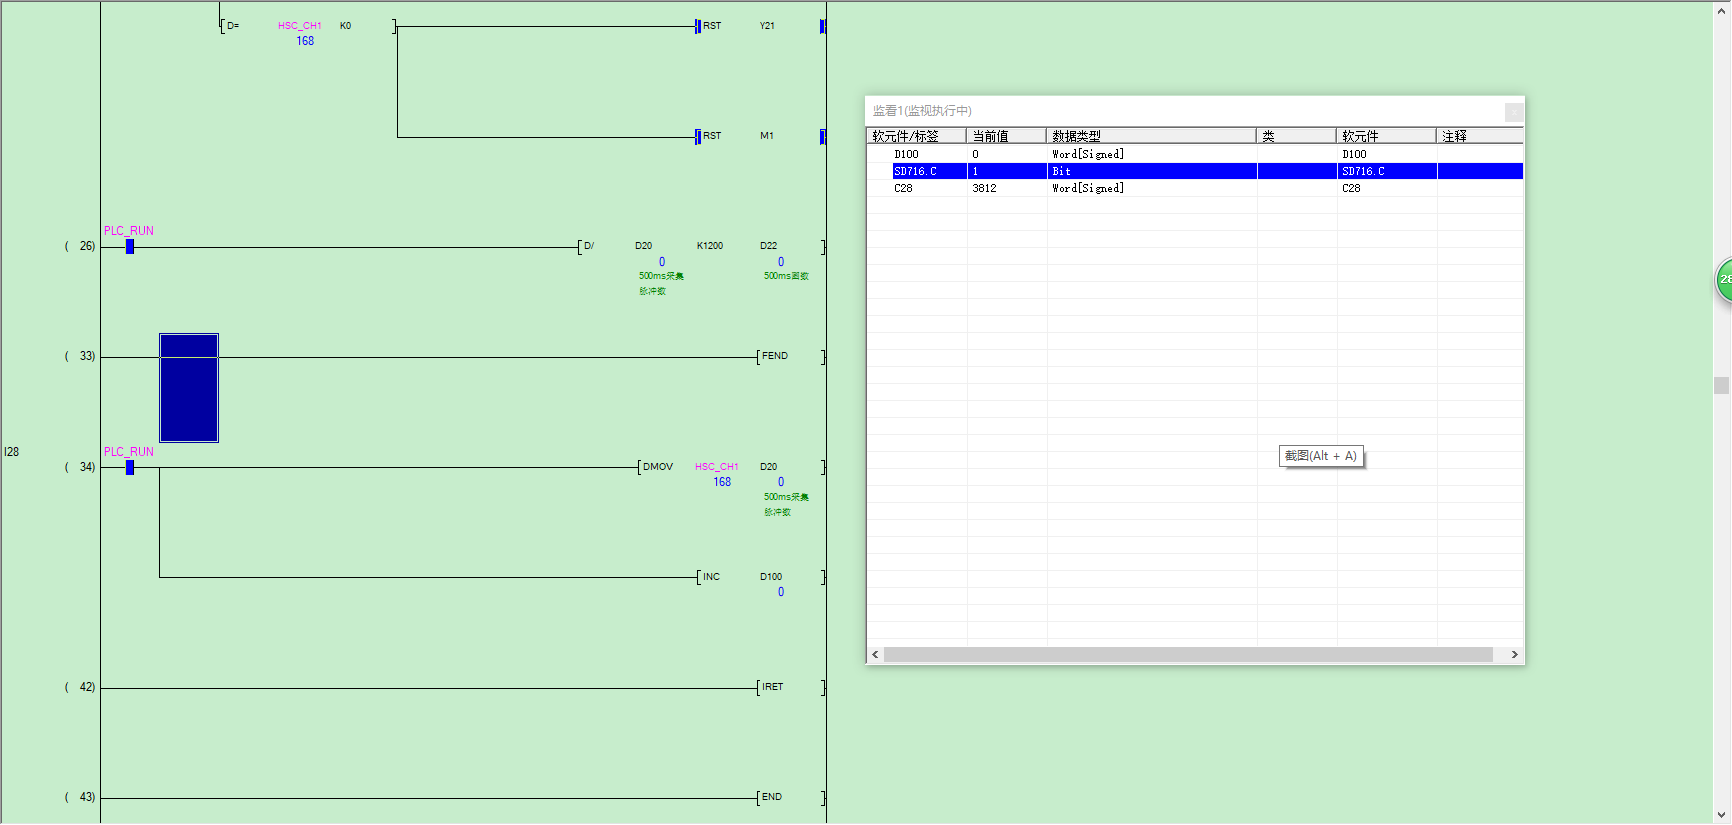Click the 当前值 column header
This screenshot has width=1732, height=825.
tap(1005, 136)
